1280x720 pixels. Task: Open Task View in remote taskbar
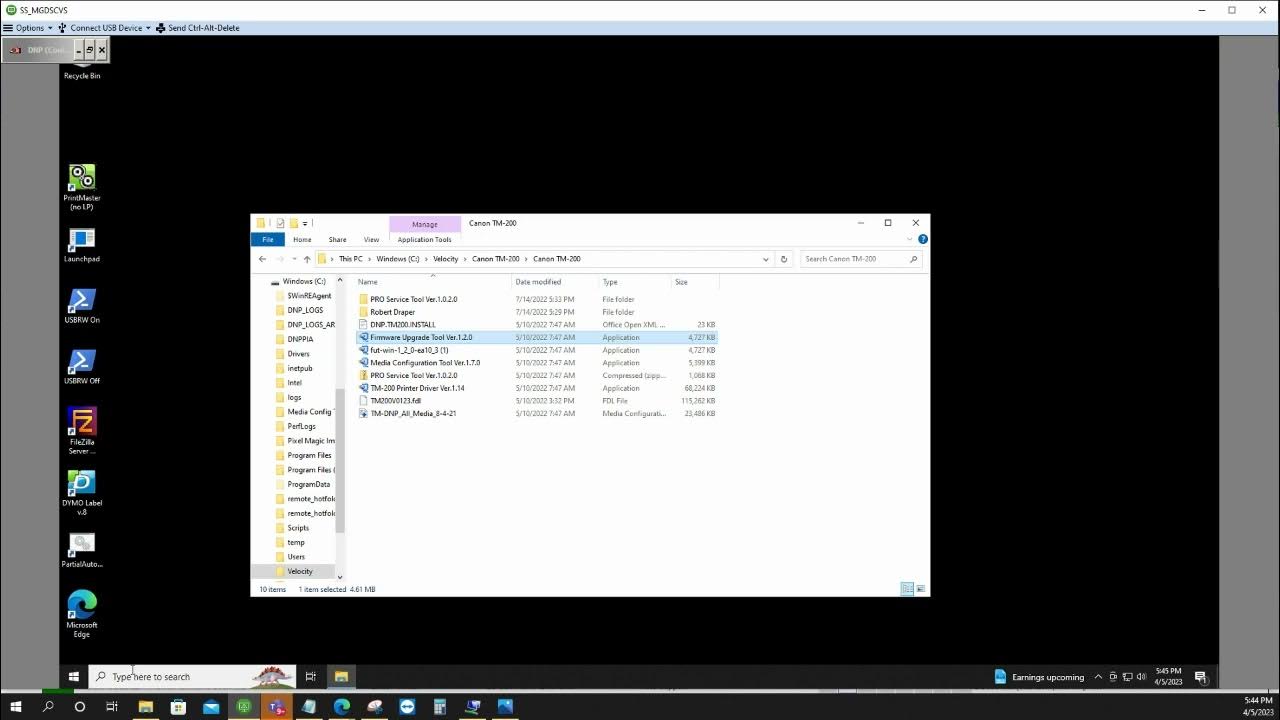311,677
